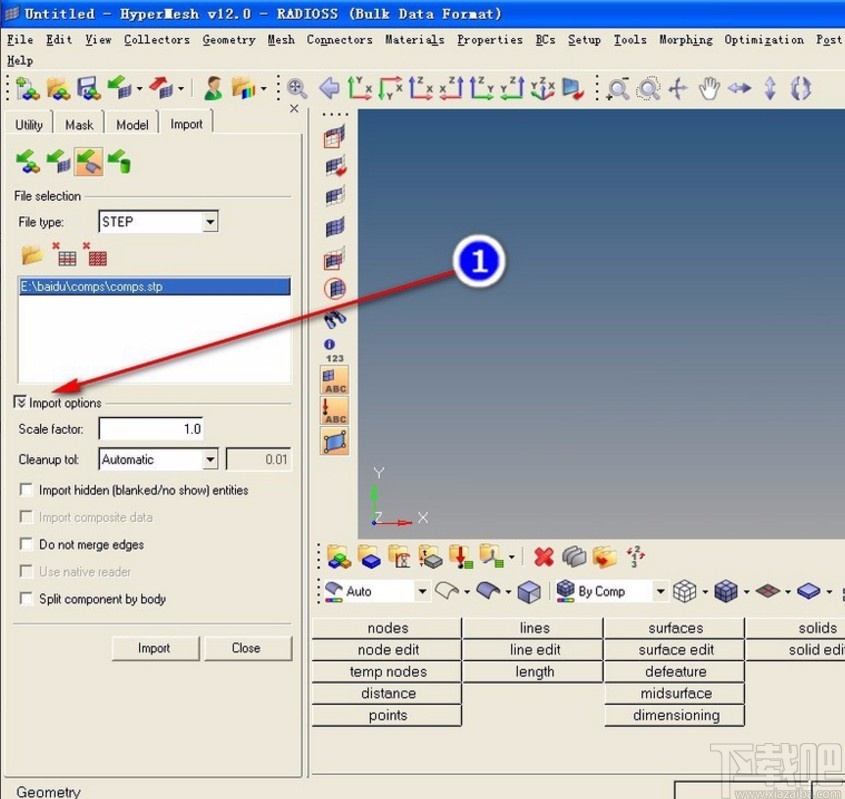Switch to the Model tab
The image size is (845, 799).
[x=132, y=125]
